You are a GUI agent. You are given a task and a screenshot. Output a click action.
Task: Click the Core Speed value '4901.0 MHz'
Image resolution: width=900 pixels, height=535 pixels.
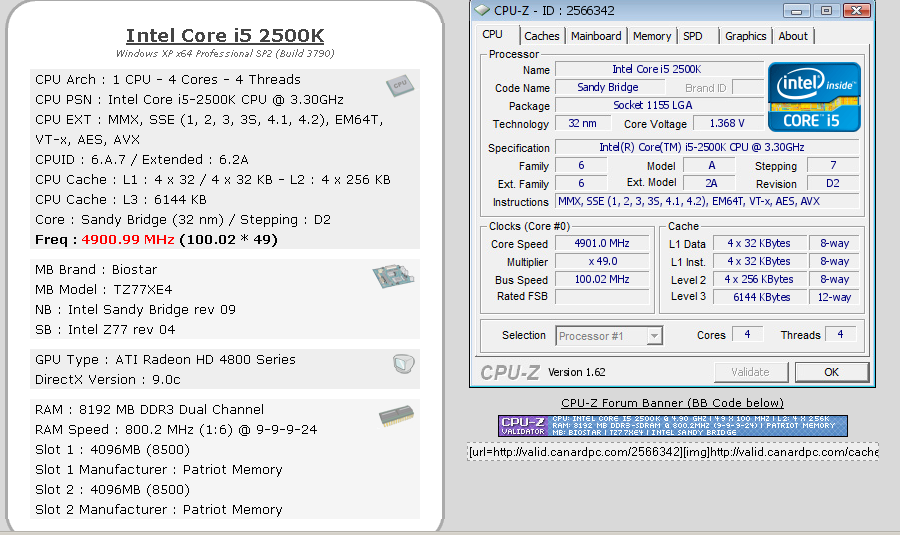tap(602, 243)
